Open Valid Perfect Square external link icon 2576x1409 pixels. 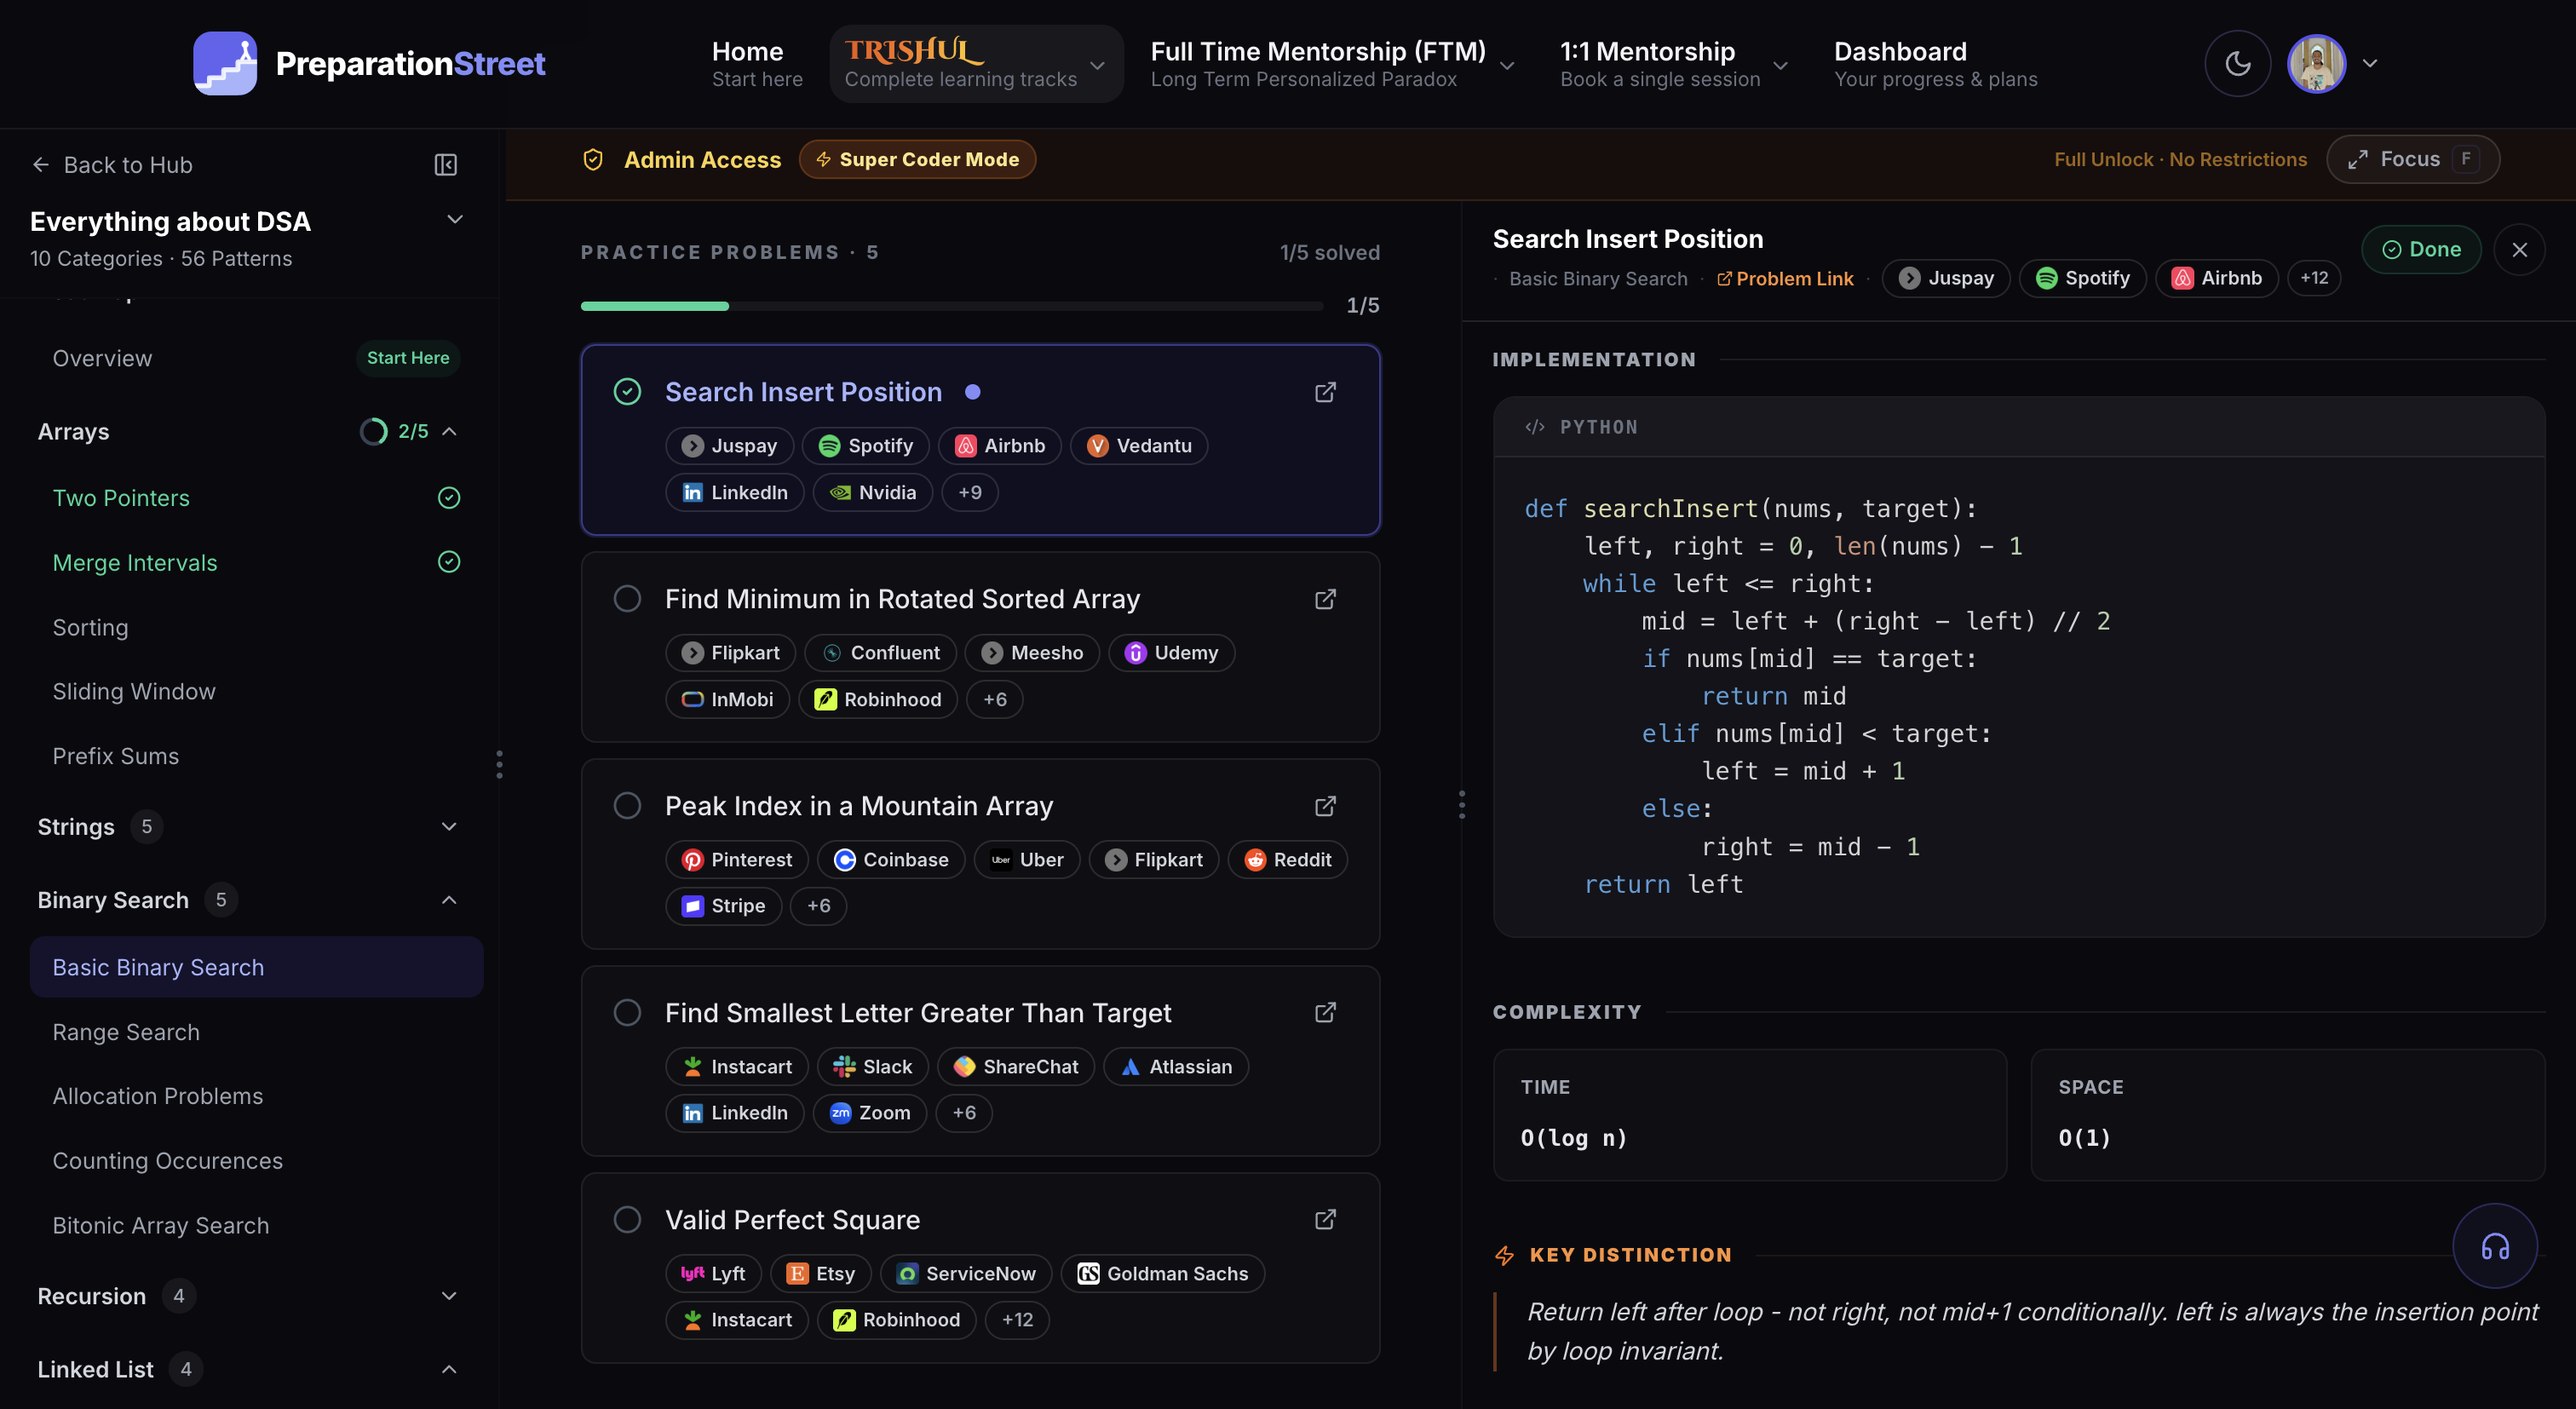pyautogui.click(x=1325, y=1220)
